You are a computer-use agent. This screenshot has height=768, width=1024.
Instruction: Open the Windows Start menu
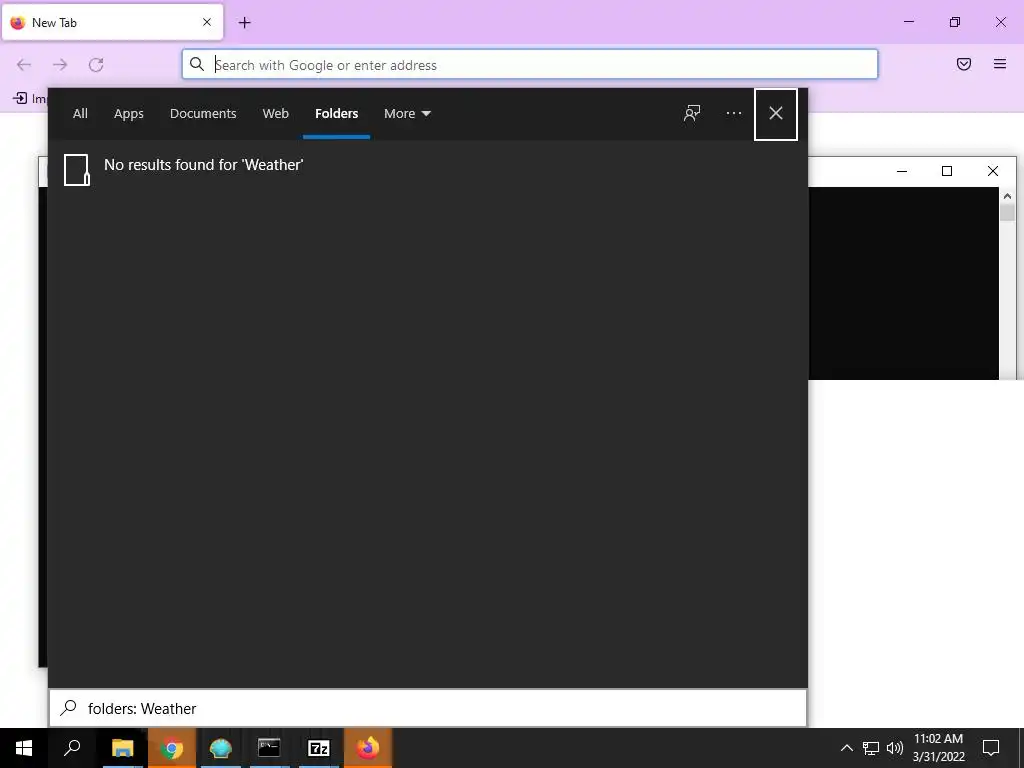click(x=24, y=748)
